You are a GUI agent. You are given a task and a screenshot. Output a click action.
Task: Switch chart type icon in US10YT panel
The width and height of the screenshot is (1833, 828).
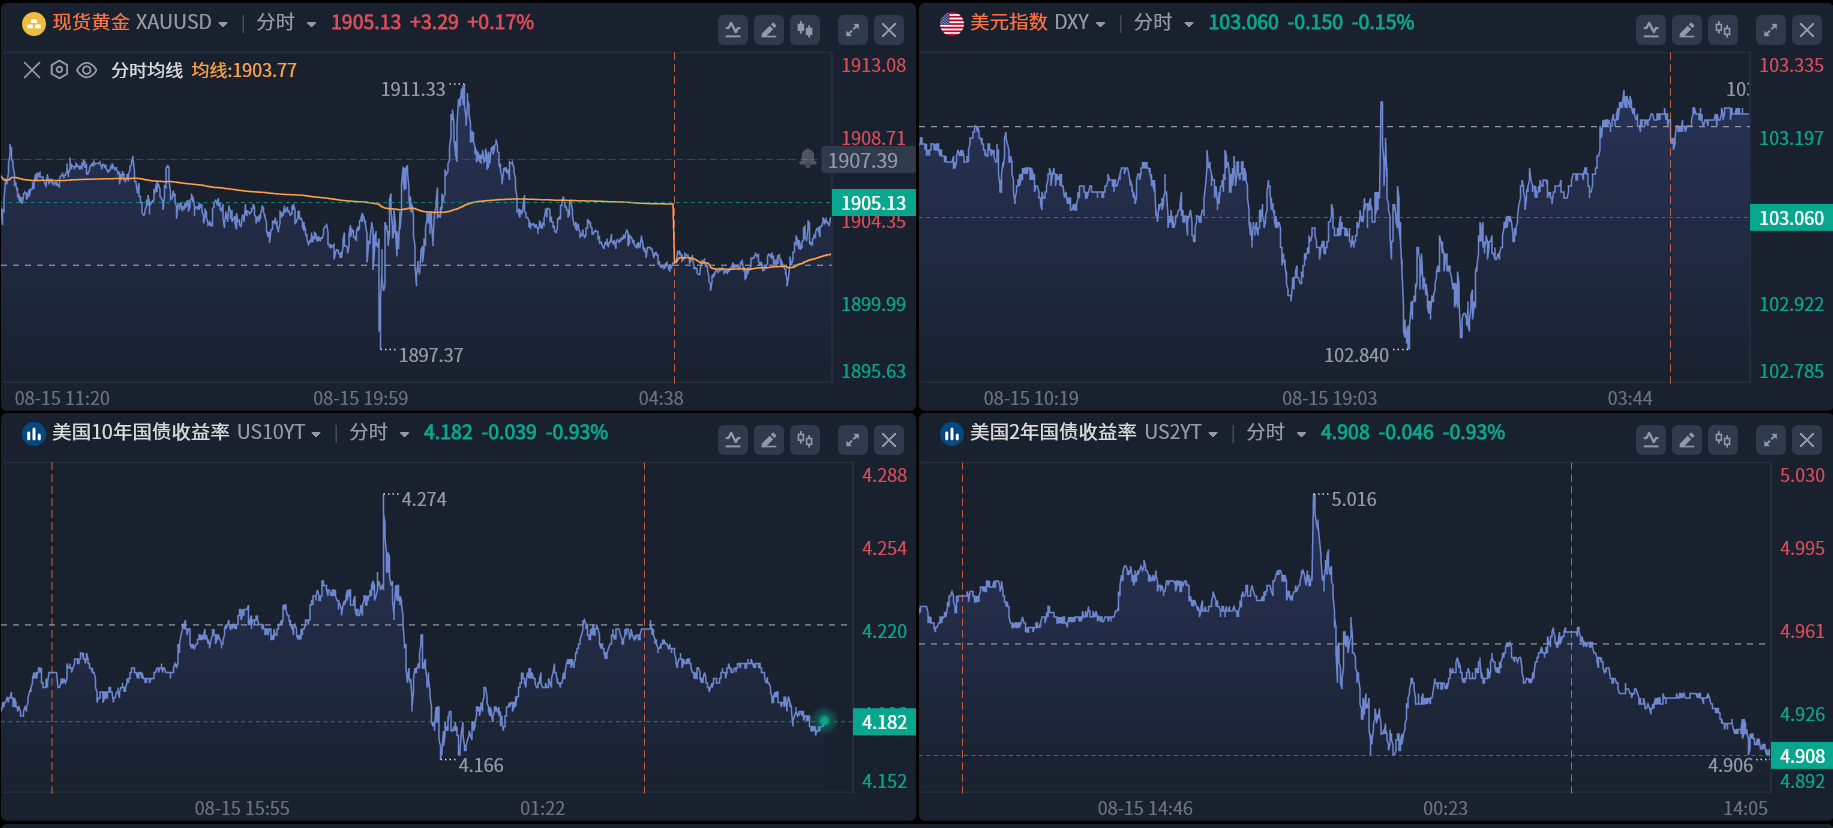pos(805,440)
